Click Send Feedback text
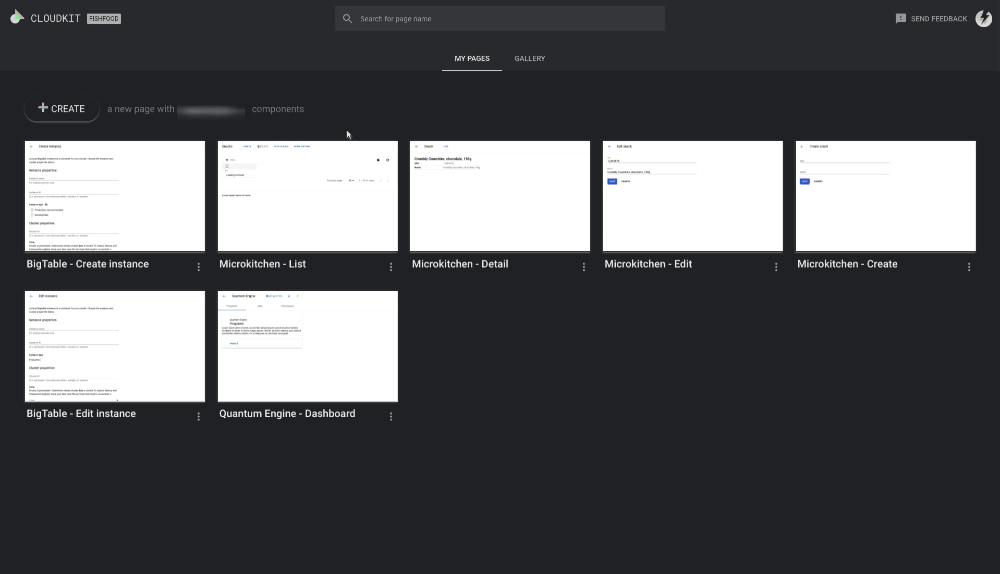1000x574 pixels. point(939,19)
